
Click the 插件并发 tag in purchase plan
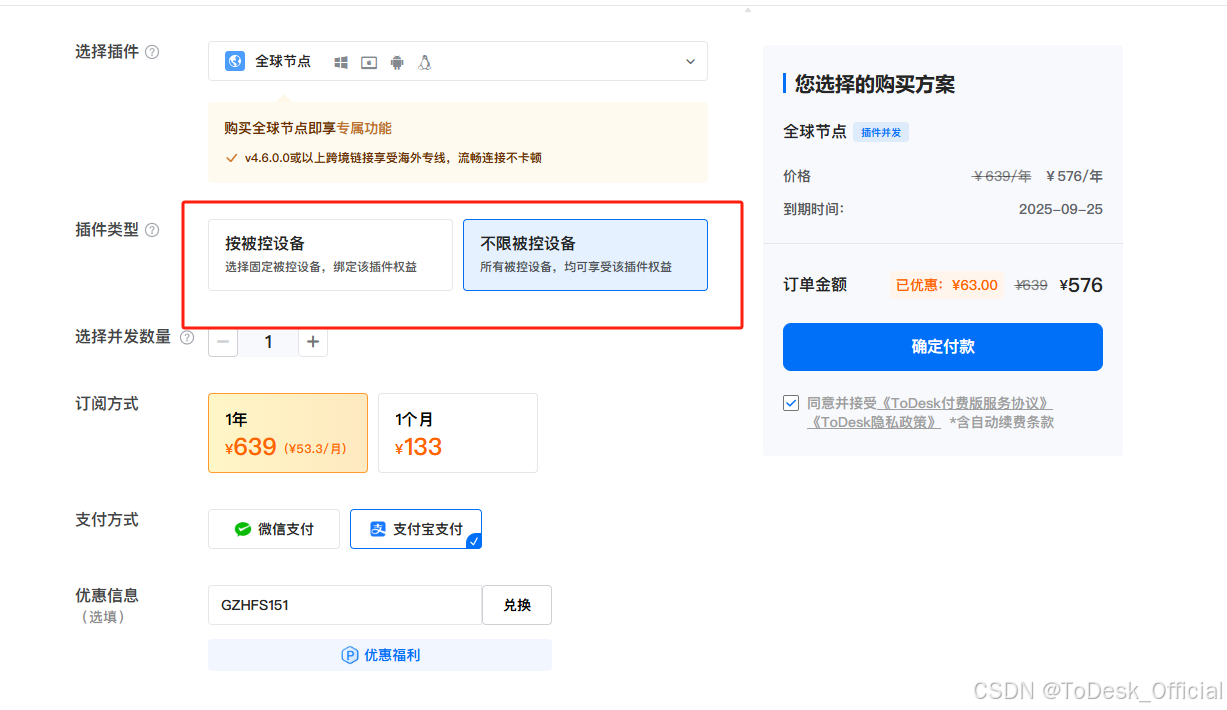pos(881,132)
